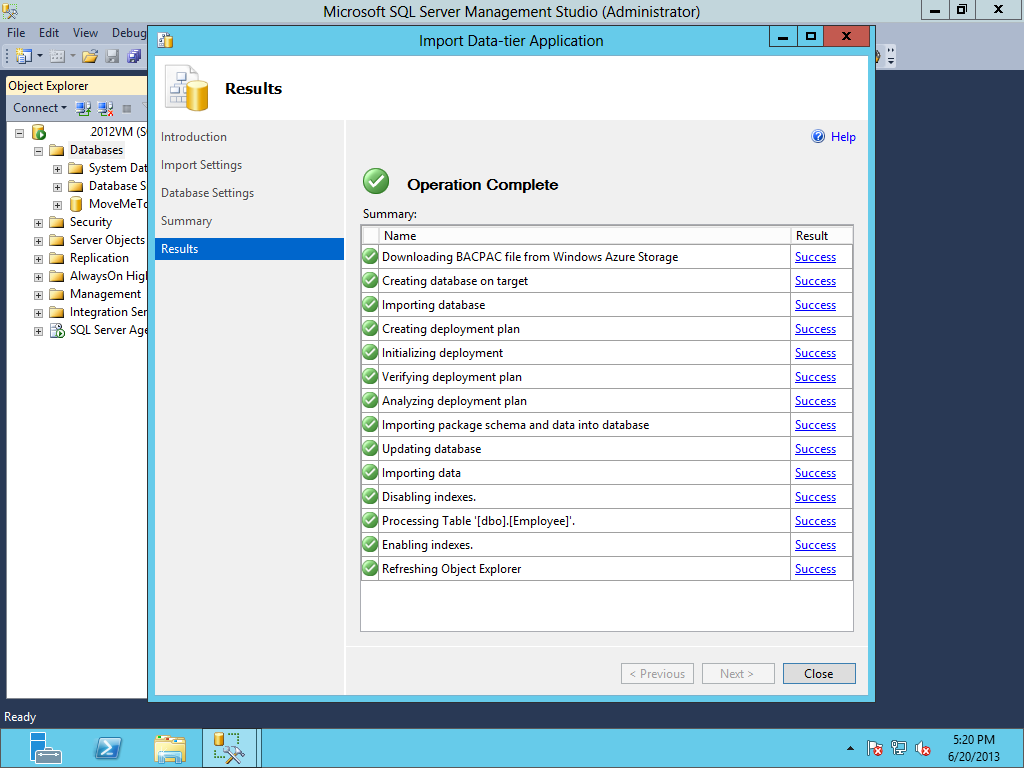Show hidden system tray icons
Image resolution: width=1024 pixels, height=768 pixels.
point(850,748)
